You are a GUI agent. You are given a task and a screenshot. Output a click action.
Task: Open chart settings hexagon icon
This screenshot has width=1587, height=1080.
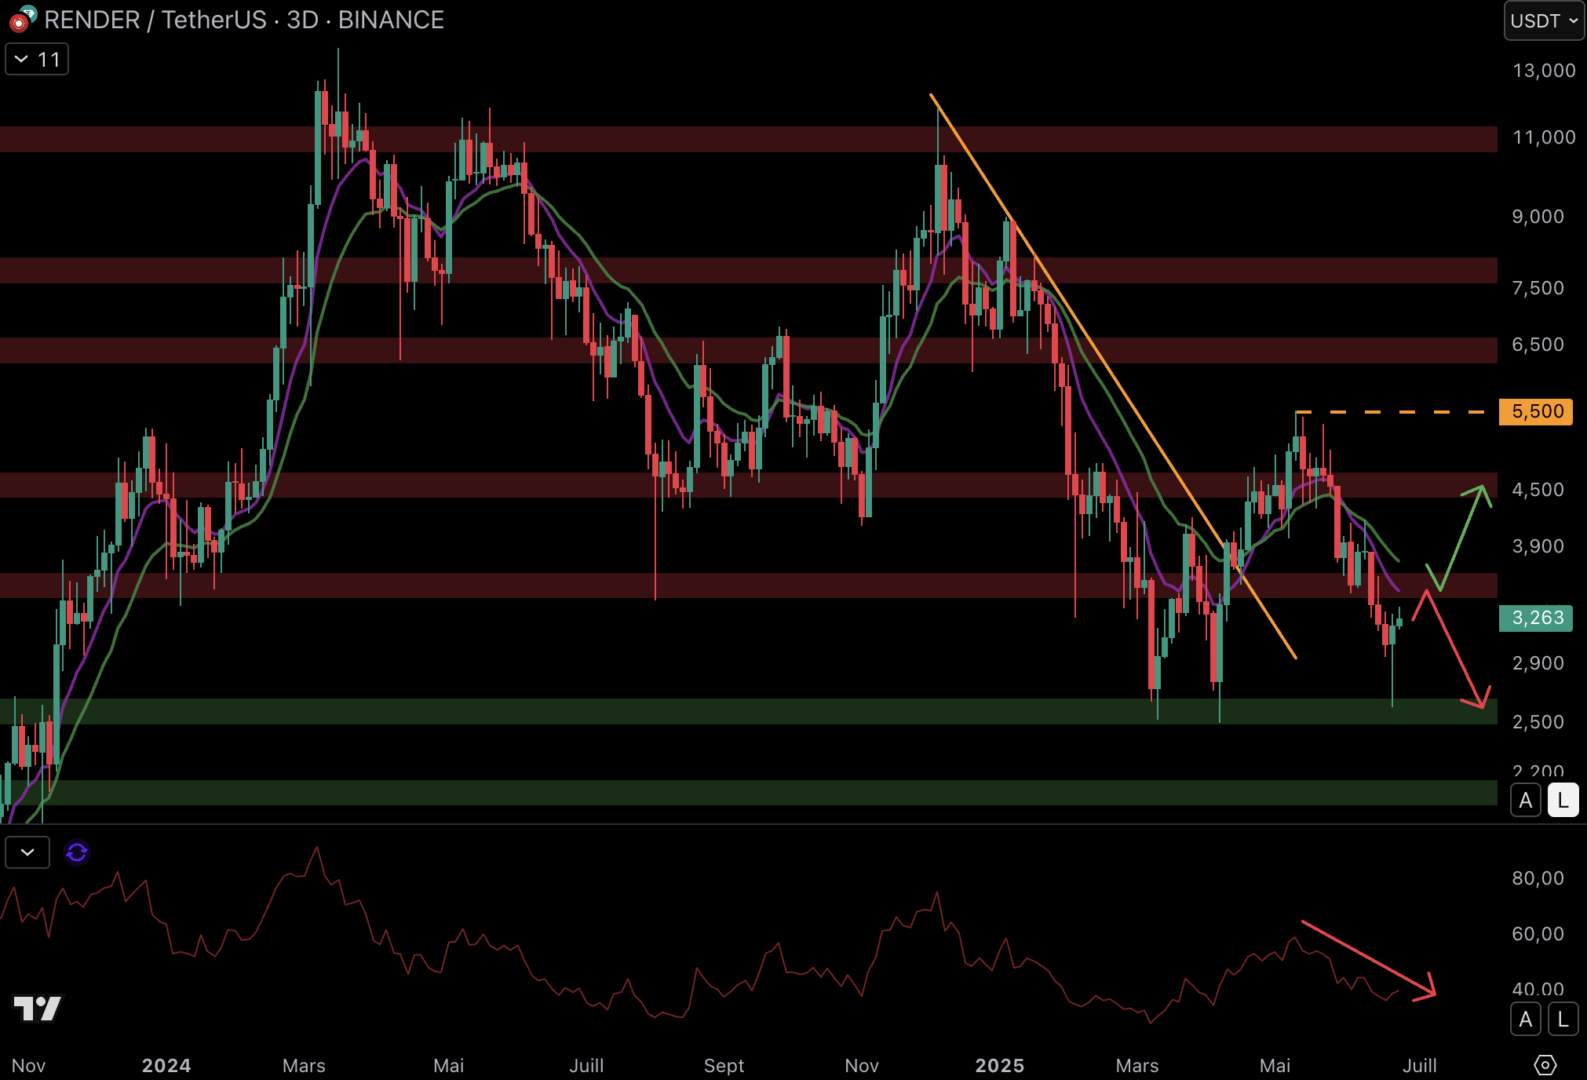[x=1545, y=1065]
